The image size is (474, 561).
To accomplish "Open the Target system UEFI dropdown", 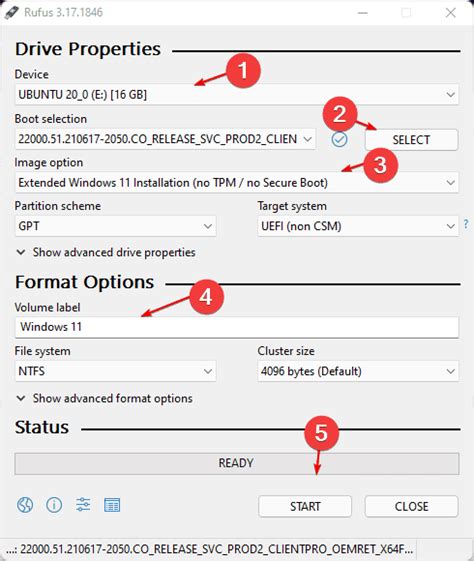I will point(358,226).
